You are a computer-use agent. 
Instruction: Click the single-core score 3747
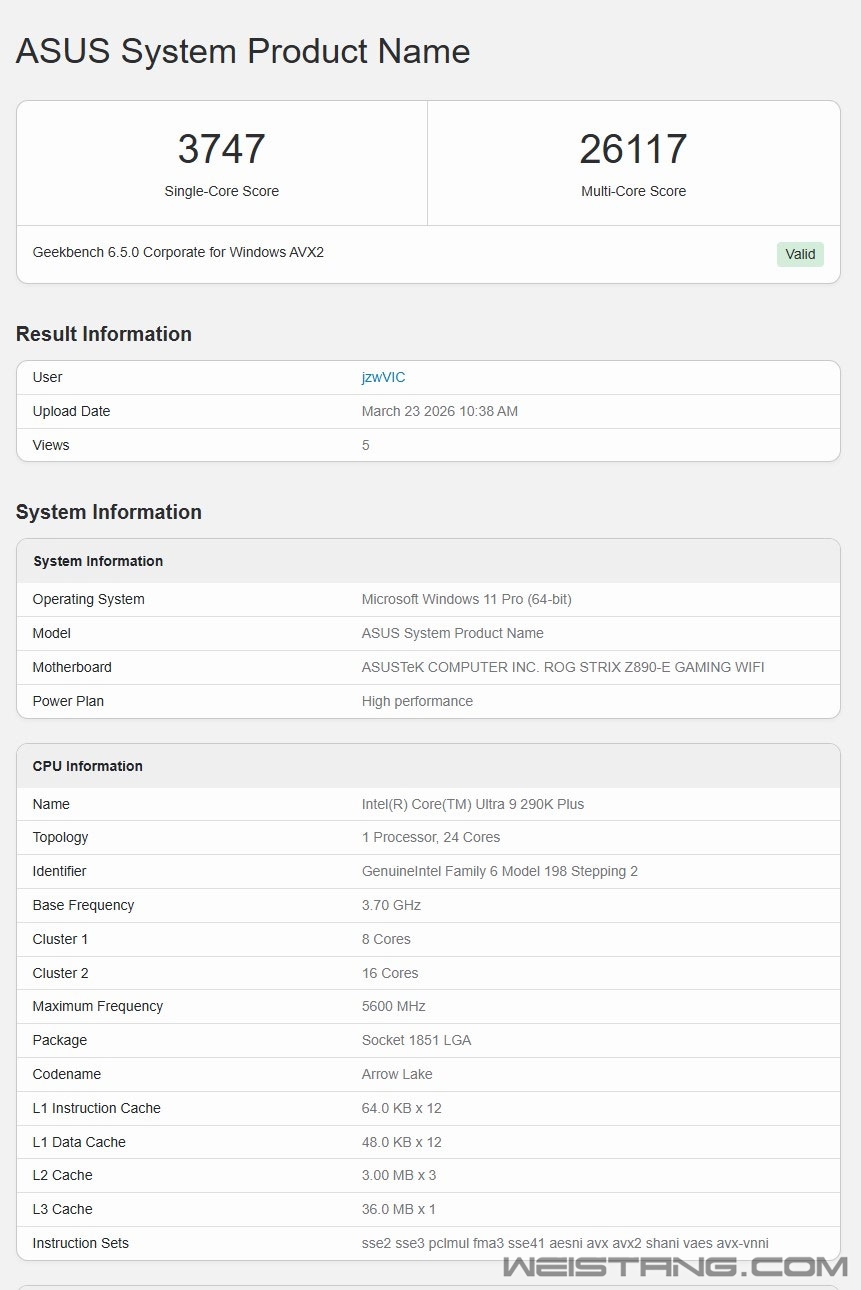click(221, 149)
